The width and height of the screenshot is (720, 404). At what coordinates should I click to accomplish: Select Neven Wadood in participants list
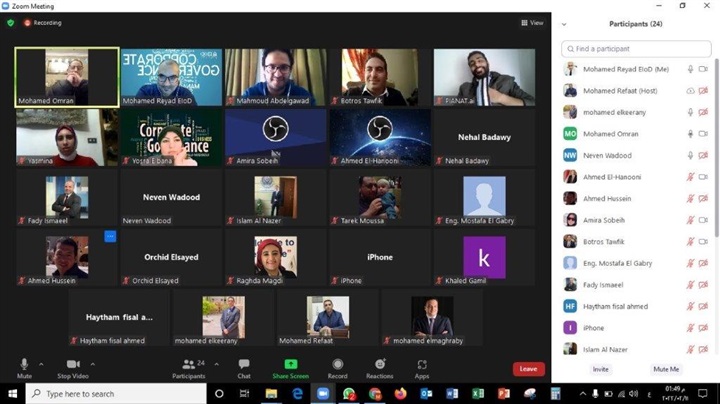[x=636, y=156]
